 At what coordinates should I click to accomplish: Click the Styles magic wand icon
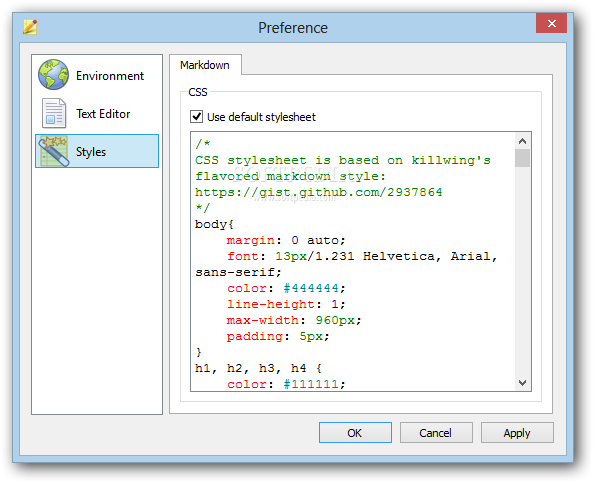click(53, 151)
